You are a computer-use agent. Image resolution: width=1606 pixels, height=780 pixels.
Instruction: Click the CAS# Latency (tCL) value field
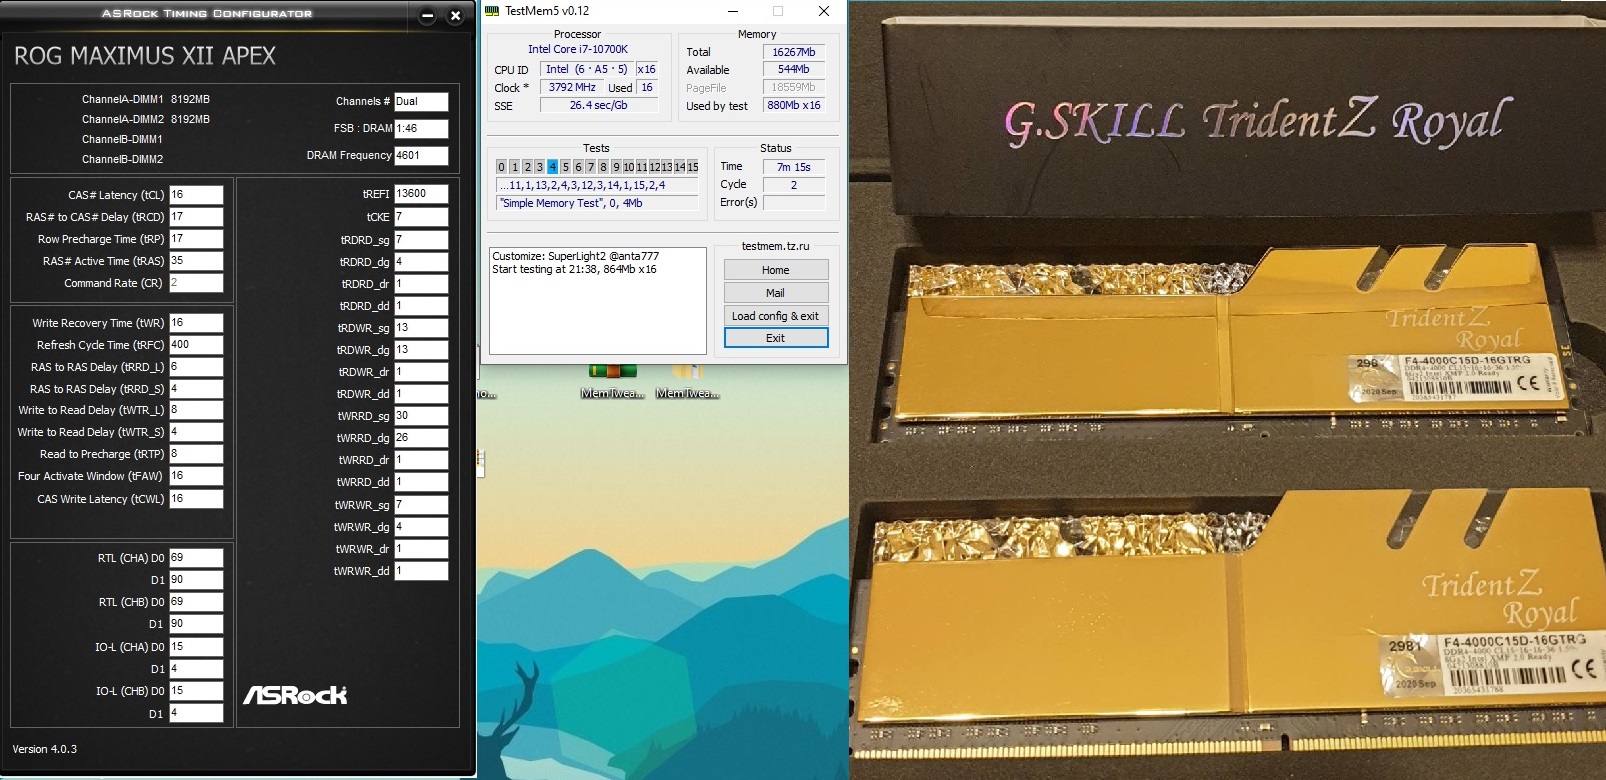point(196,195)
